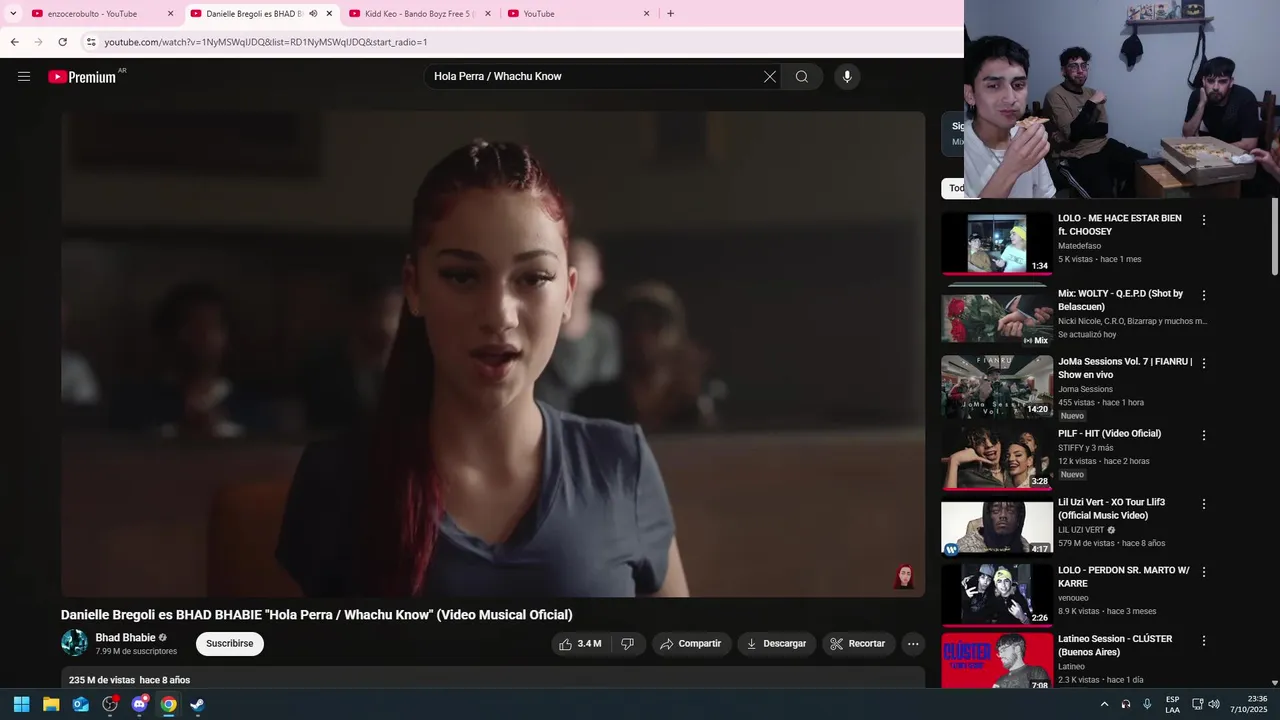Mute the Danielle Bregoli tab audio
The width and height of the screenshot is (1280, 720).
pyautogui.click(x=313, y=14)
